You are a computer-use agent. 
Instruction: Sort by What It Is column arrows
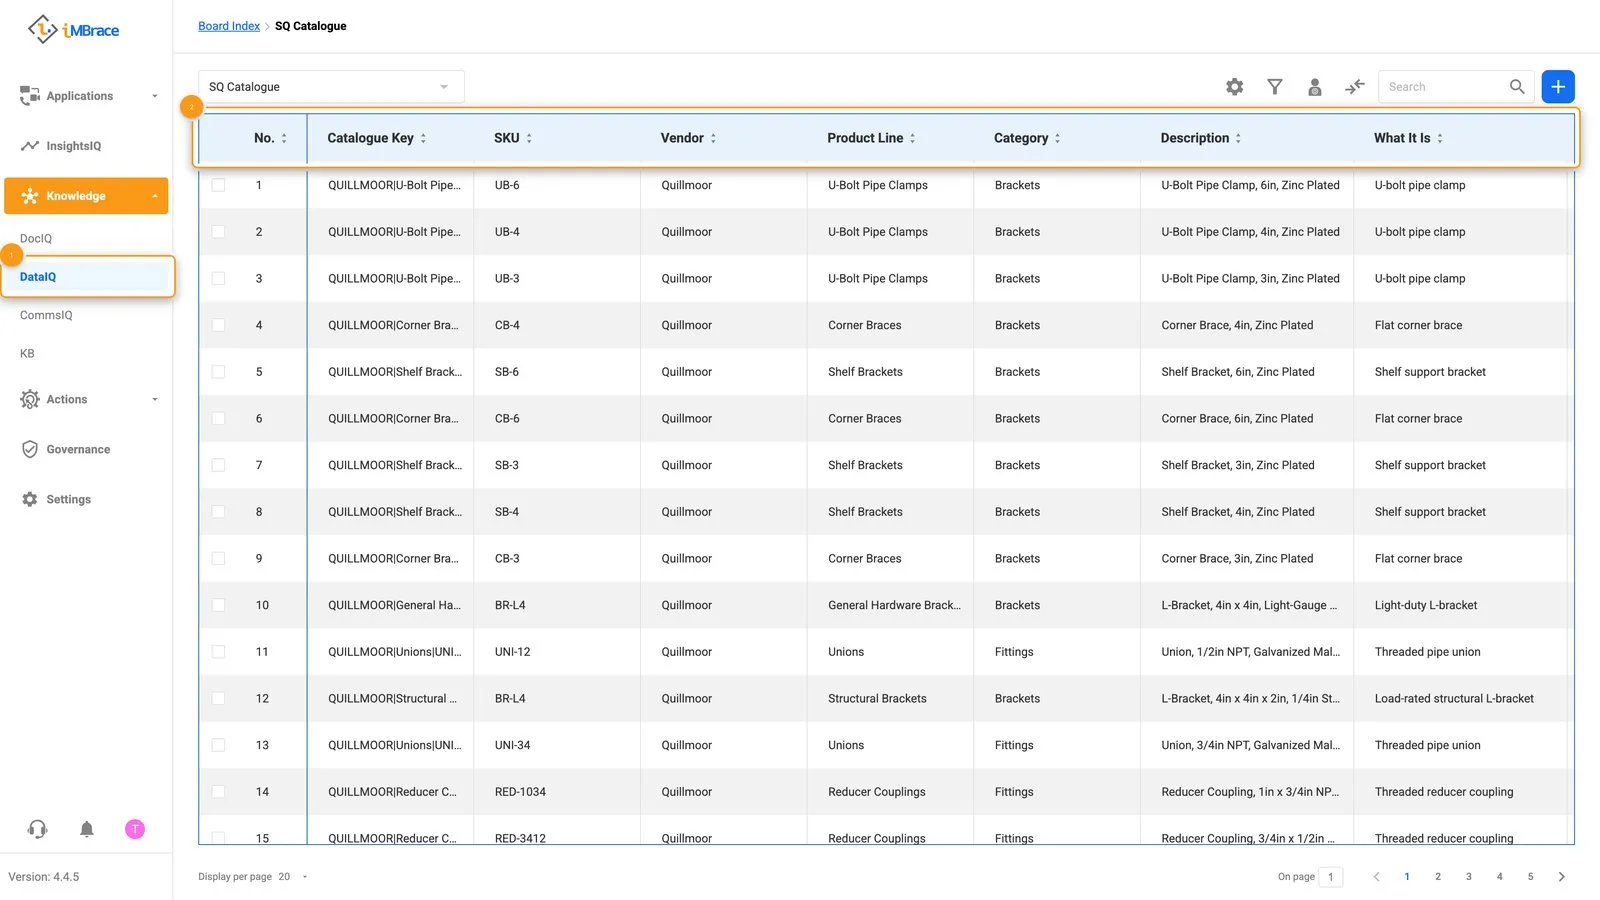click(x=1440, y=138)
